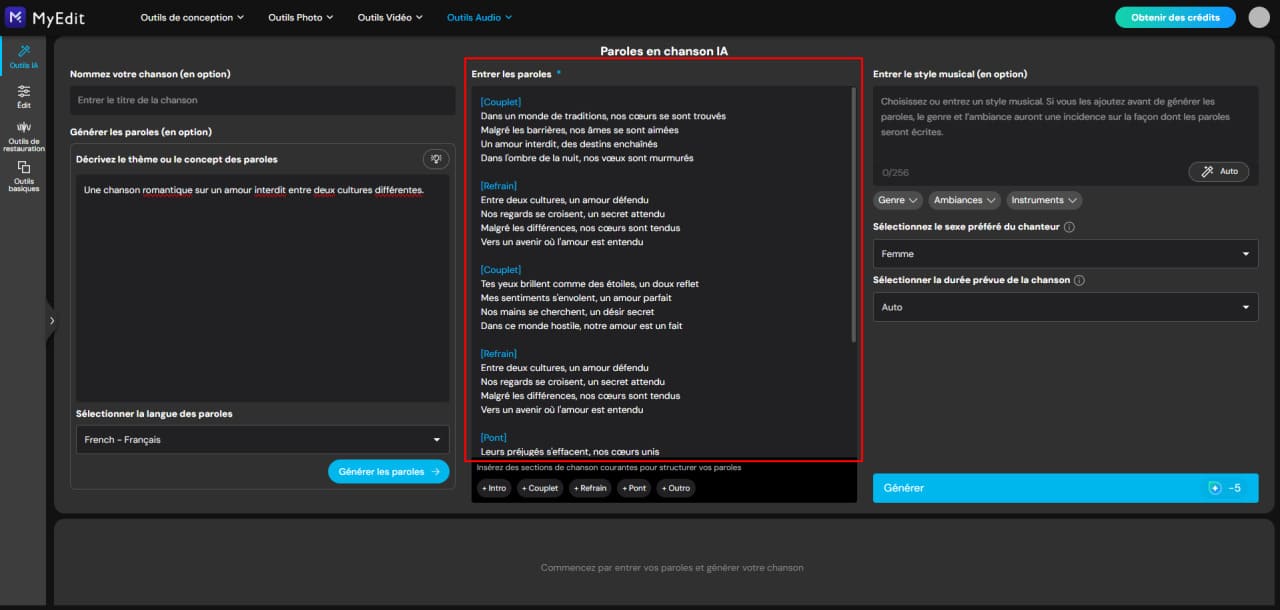Click lyric line 'Leurs préjugés s'effacent, nos cœurs unis'
The width and height of the screenshot is (1280, 610).
point(570,452)
